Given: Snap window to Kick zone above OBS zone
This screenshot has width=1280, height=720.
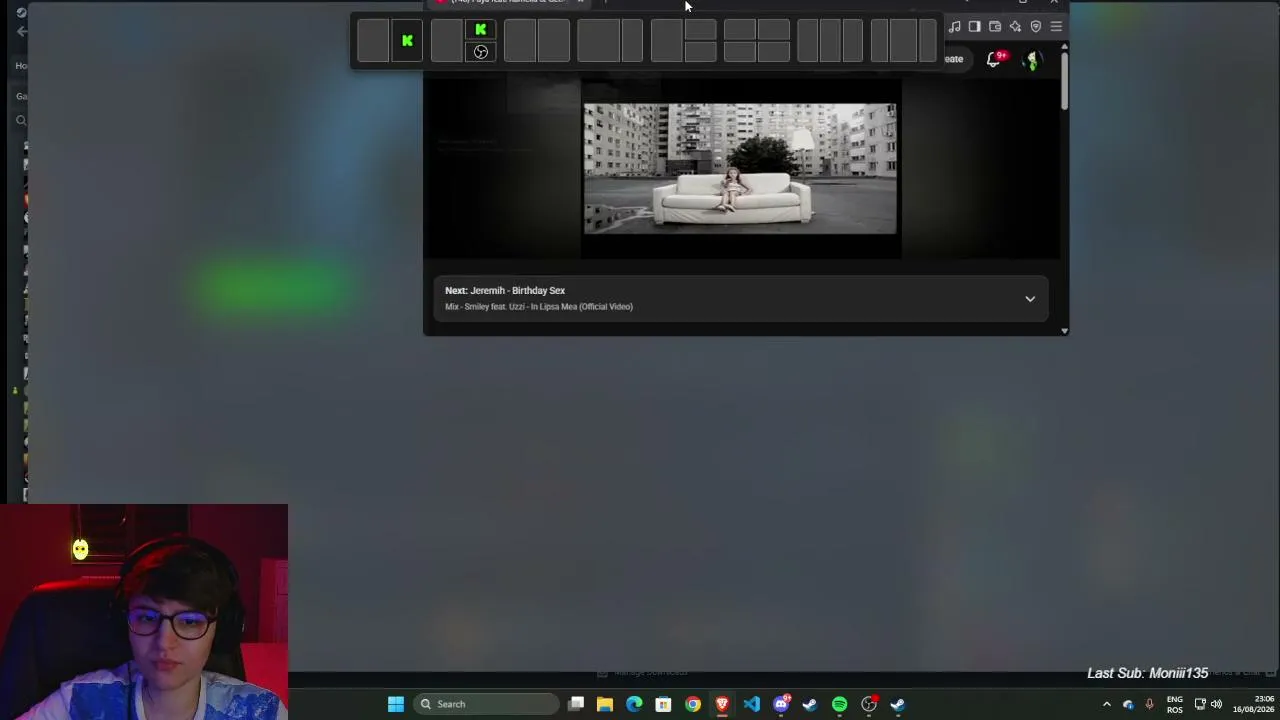Looking at the screenshot, I should click(481, 30).
